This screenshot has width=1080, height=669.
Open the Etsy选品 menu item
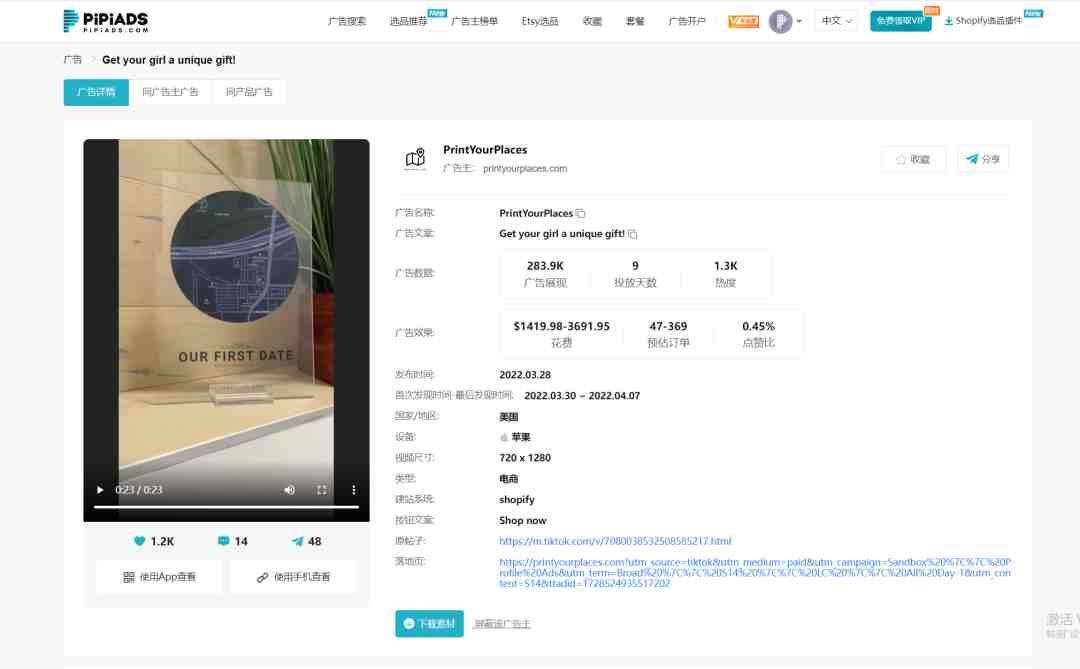click(540, 21)
